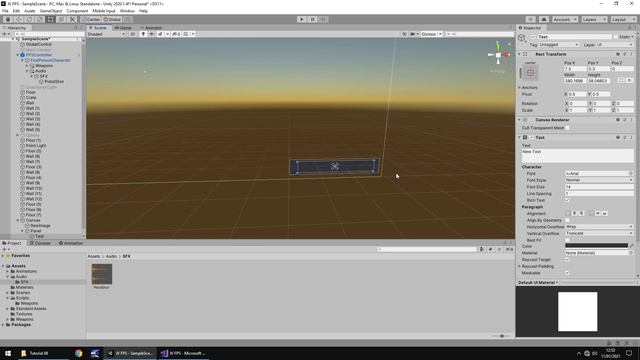Switch to the Animator tab
Viewport: 640px width, 360px height.
click(151, 28)
